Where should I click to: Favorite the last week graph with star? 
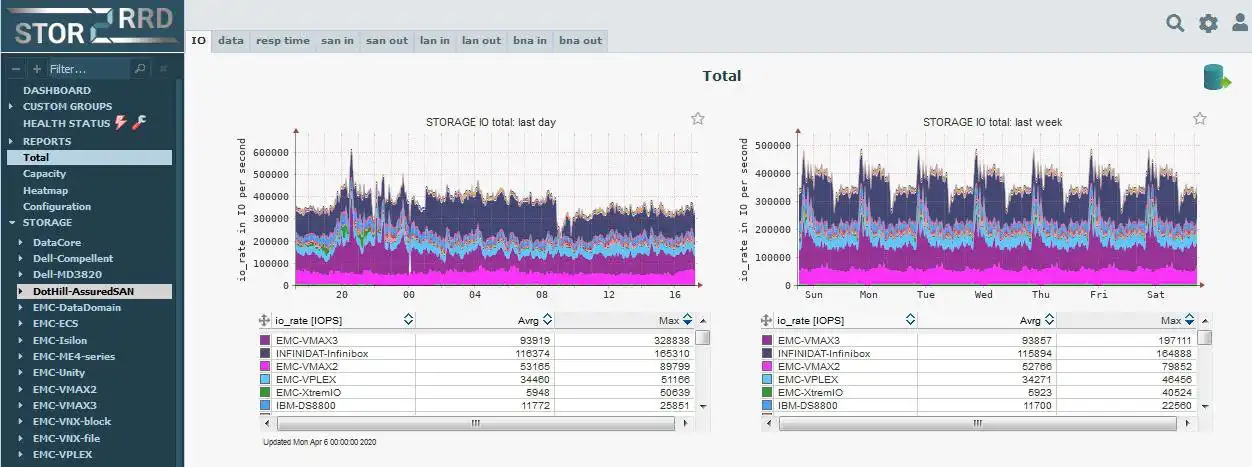[1200, 118]
